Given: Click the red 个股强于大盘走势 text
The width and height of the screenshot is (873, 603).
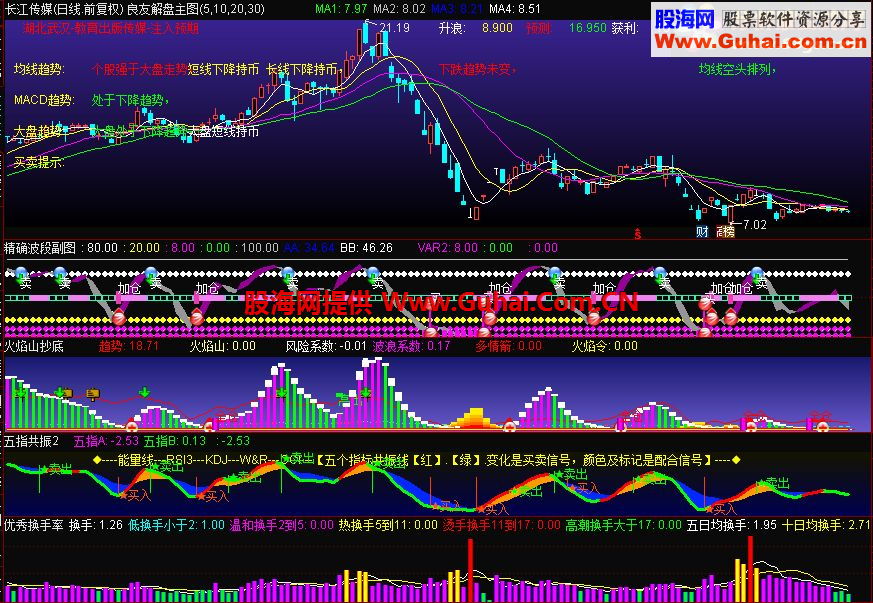Looking at the screenshot, I should [140, 69].
